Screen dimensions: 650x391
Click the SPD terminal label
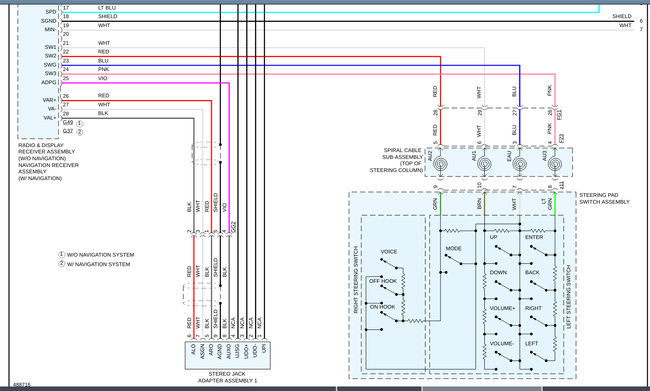[x=51, y=12]
